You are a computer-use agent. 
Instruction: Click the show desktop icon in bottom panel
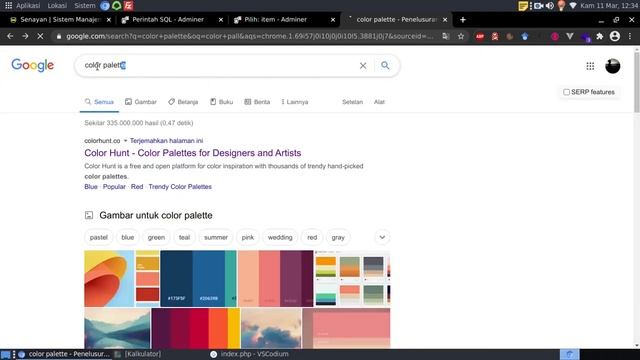pos(5,354)
